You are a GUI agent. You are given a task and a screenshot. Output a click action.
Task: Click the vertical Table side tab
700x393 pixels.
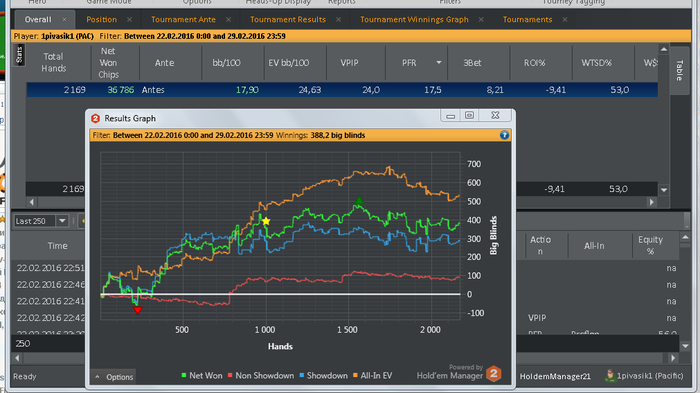point(679,70)
